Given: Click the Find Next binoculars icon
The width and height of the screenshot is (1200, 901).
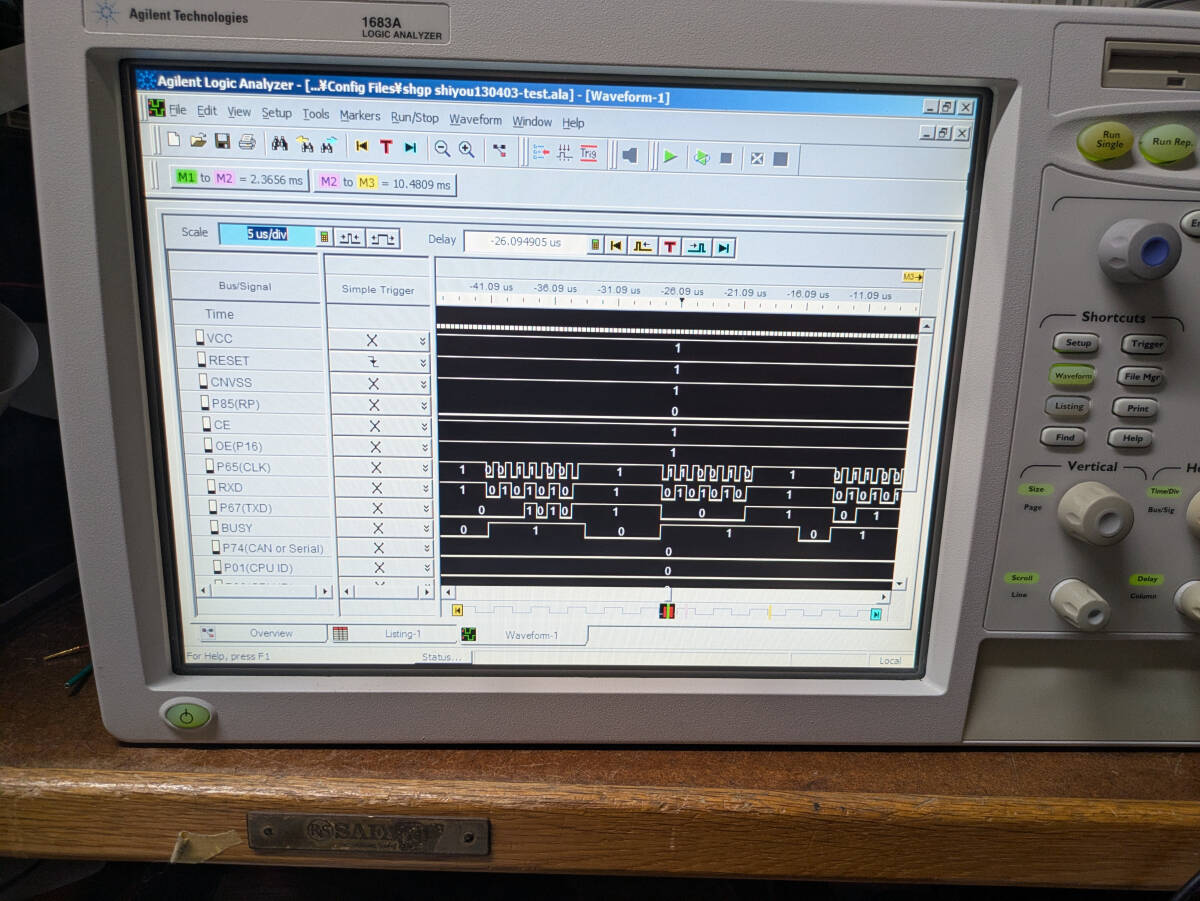Looking at the screenshot, I should pos(328,146).
